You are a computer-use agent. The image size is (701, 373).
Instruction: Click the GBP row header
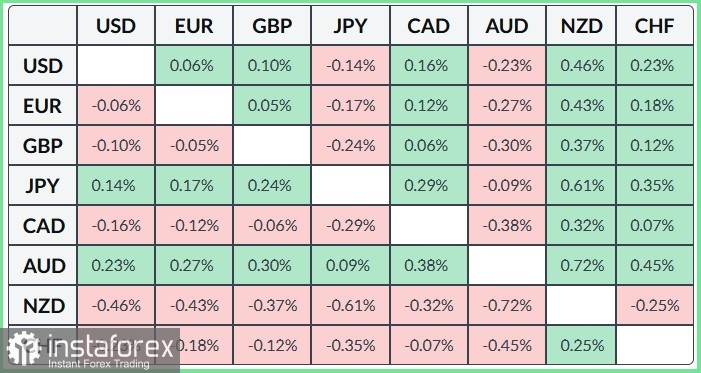click(x=42, y=146)
